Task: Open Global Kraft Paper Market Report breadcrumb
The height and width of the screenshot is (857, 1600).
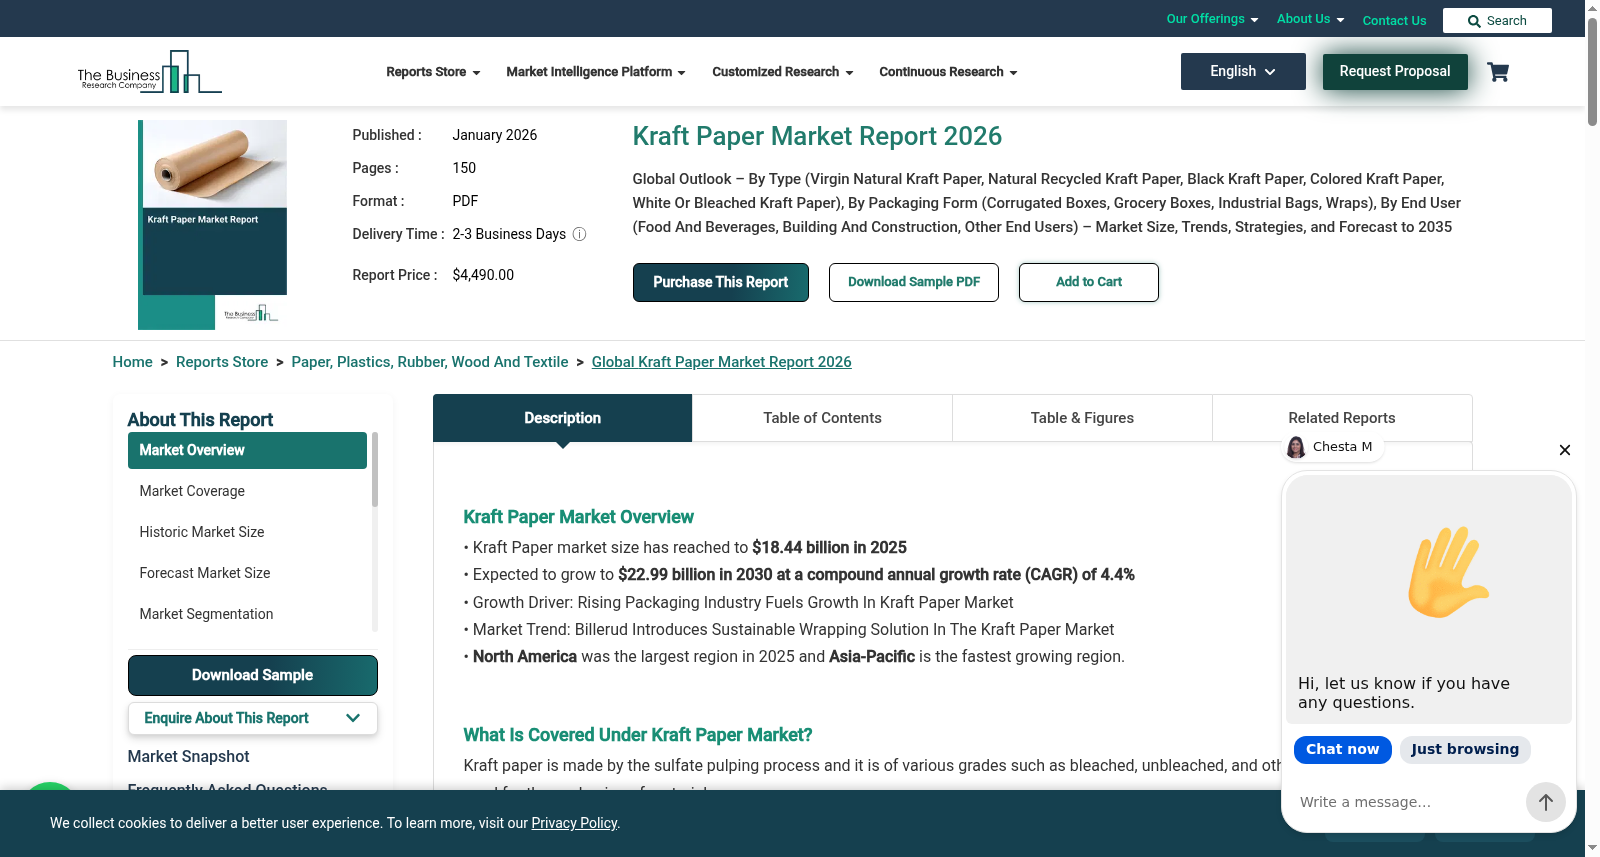Action: tap(722, 362)
